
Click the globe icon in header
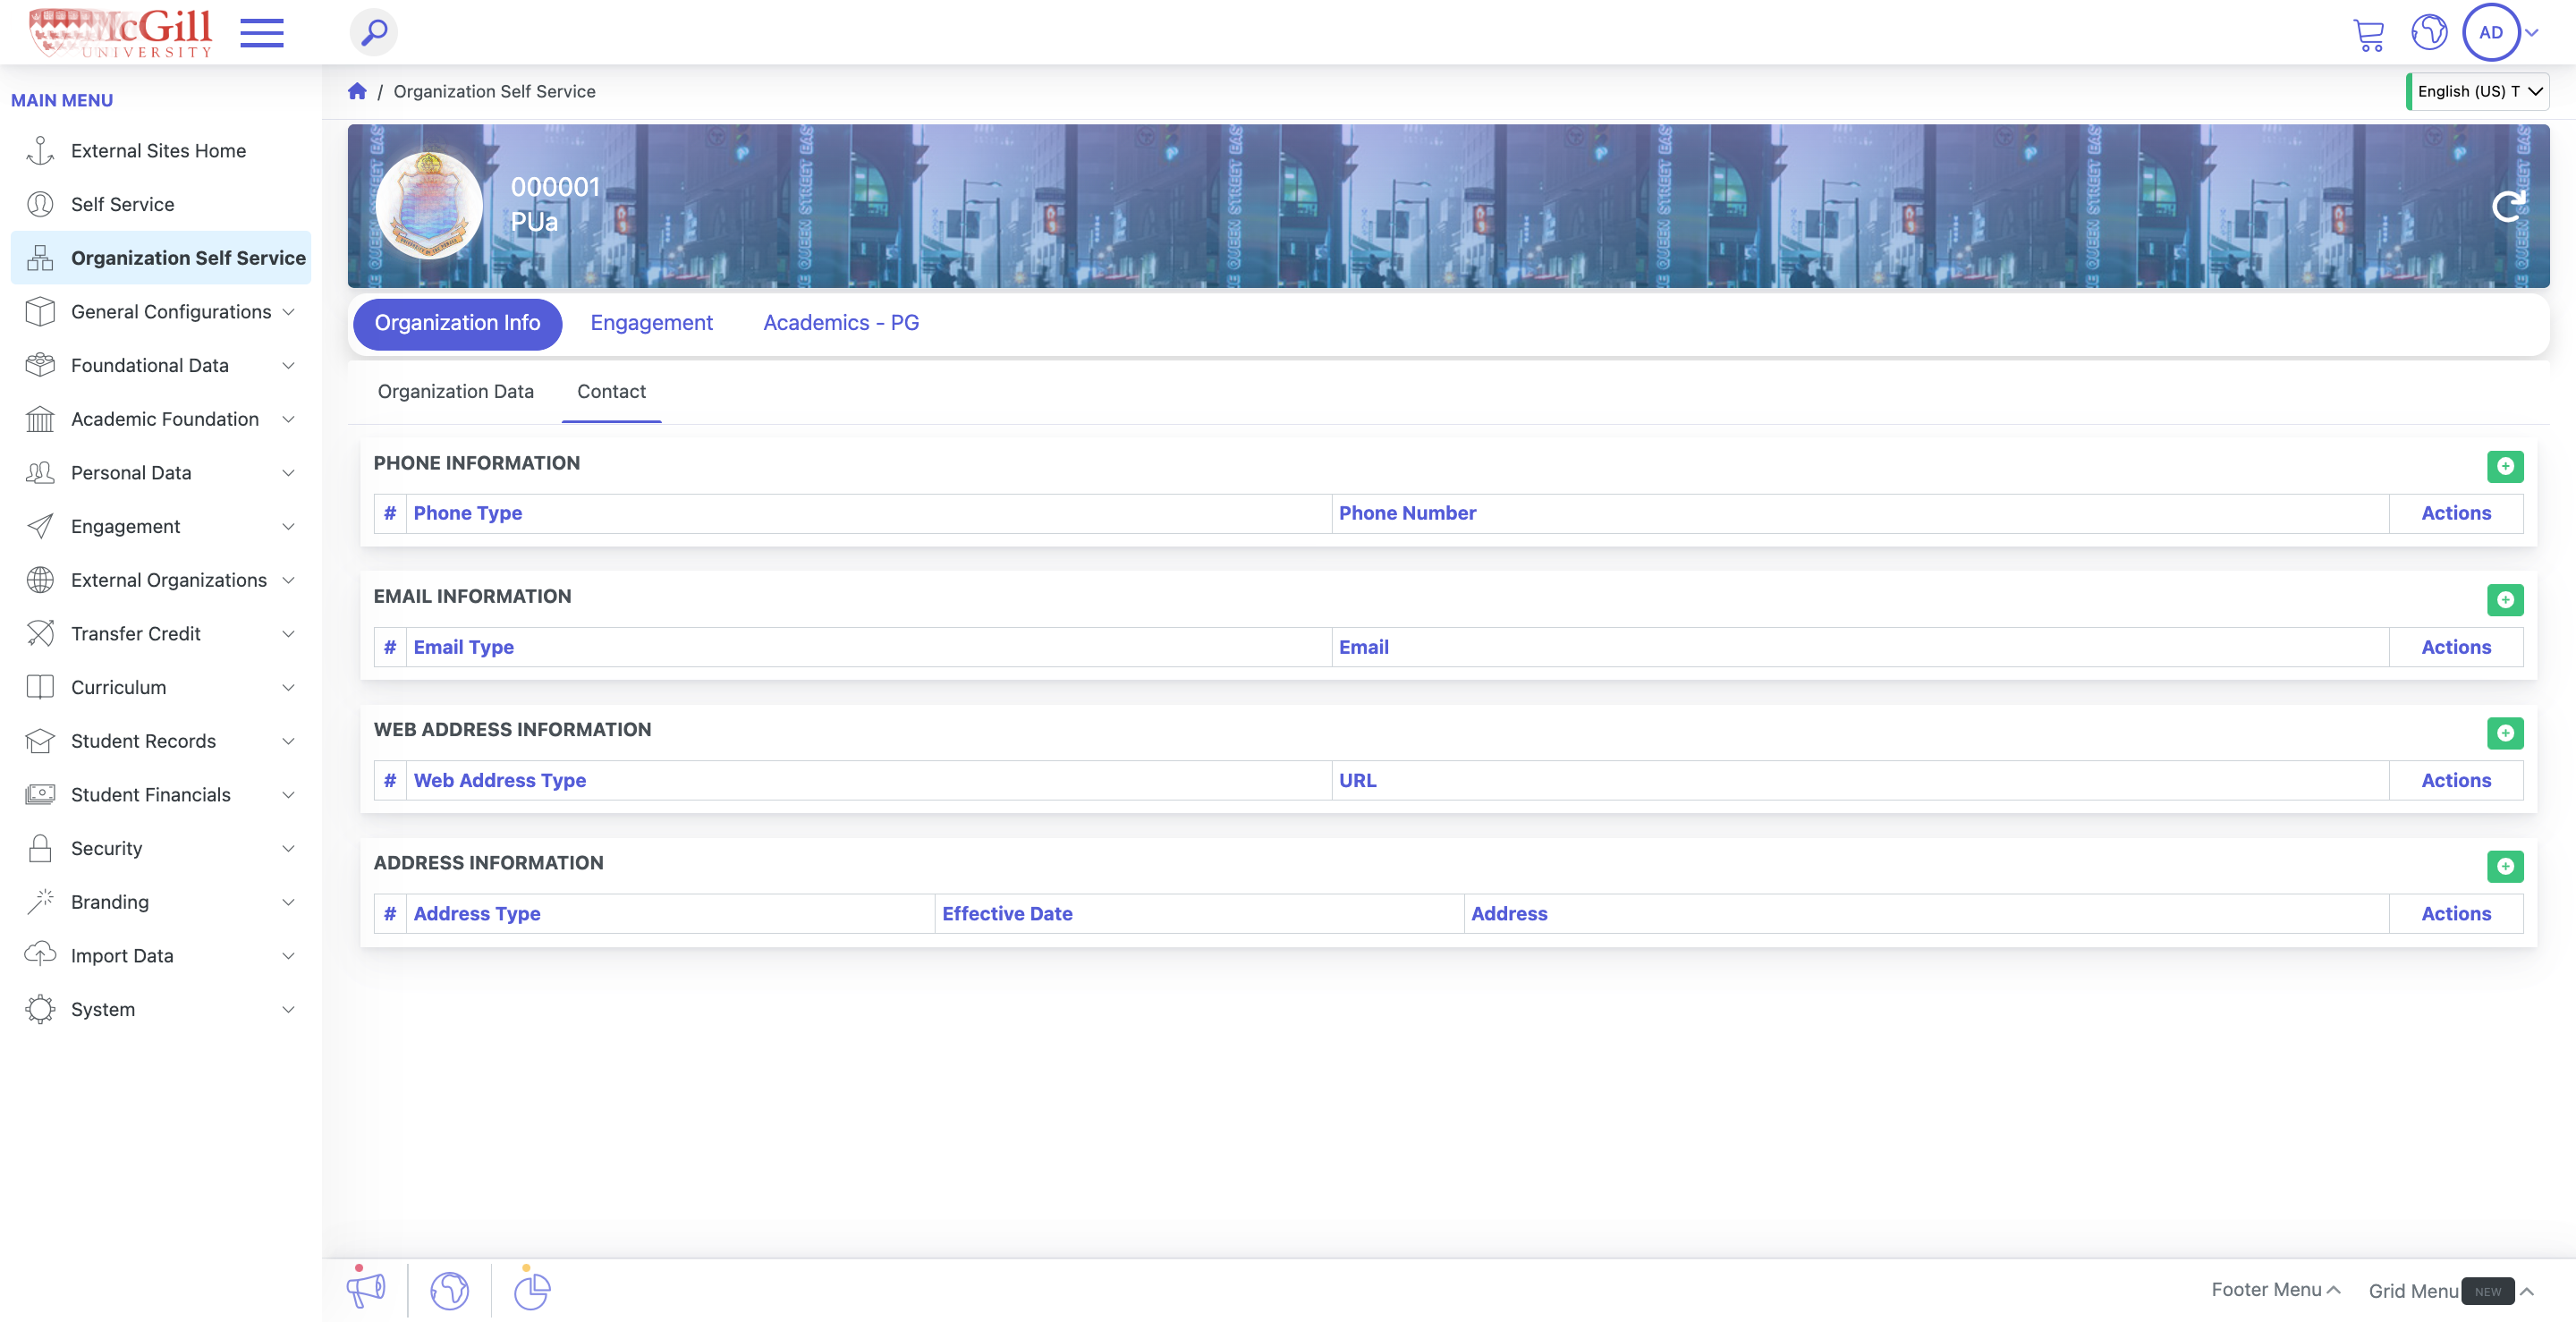[2428, 32]
